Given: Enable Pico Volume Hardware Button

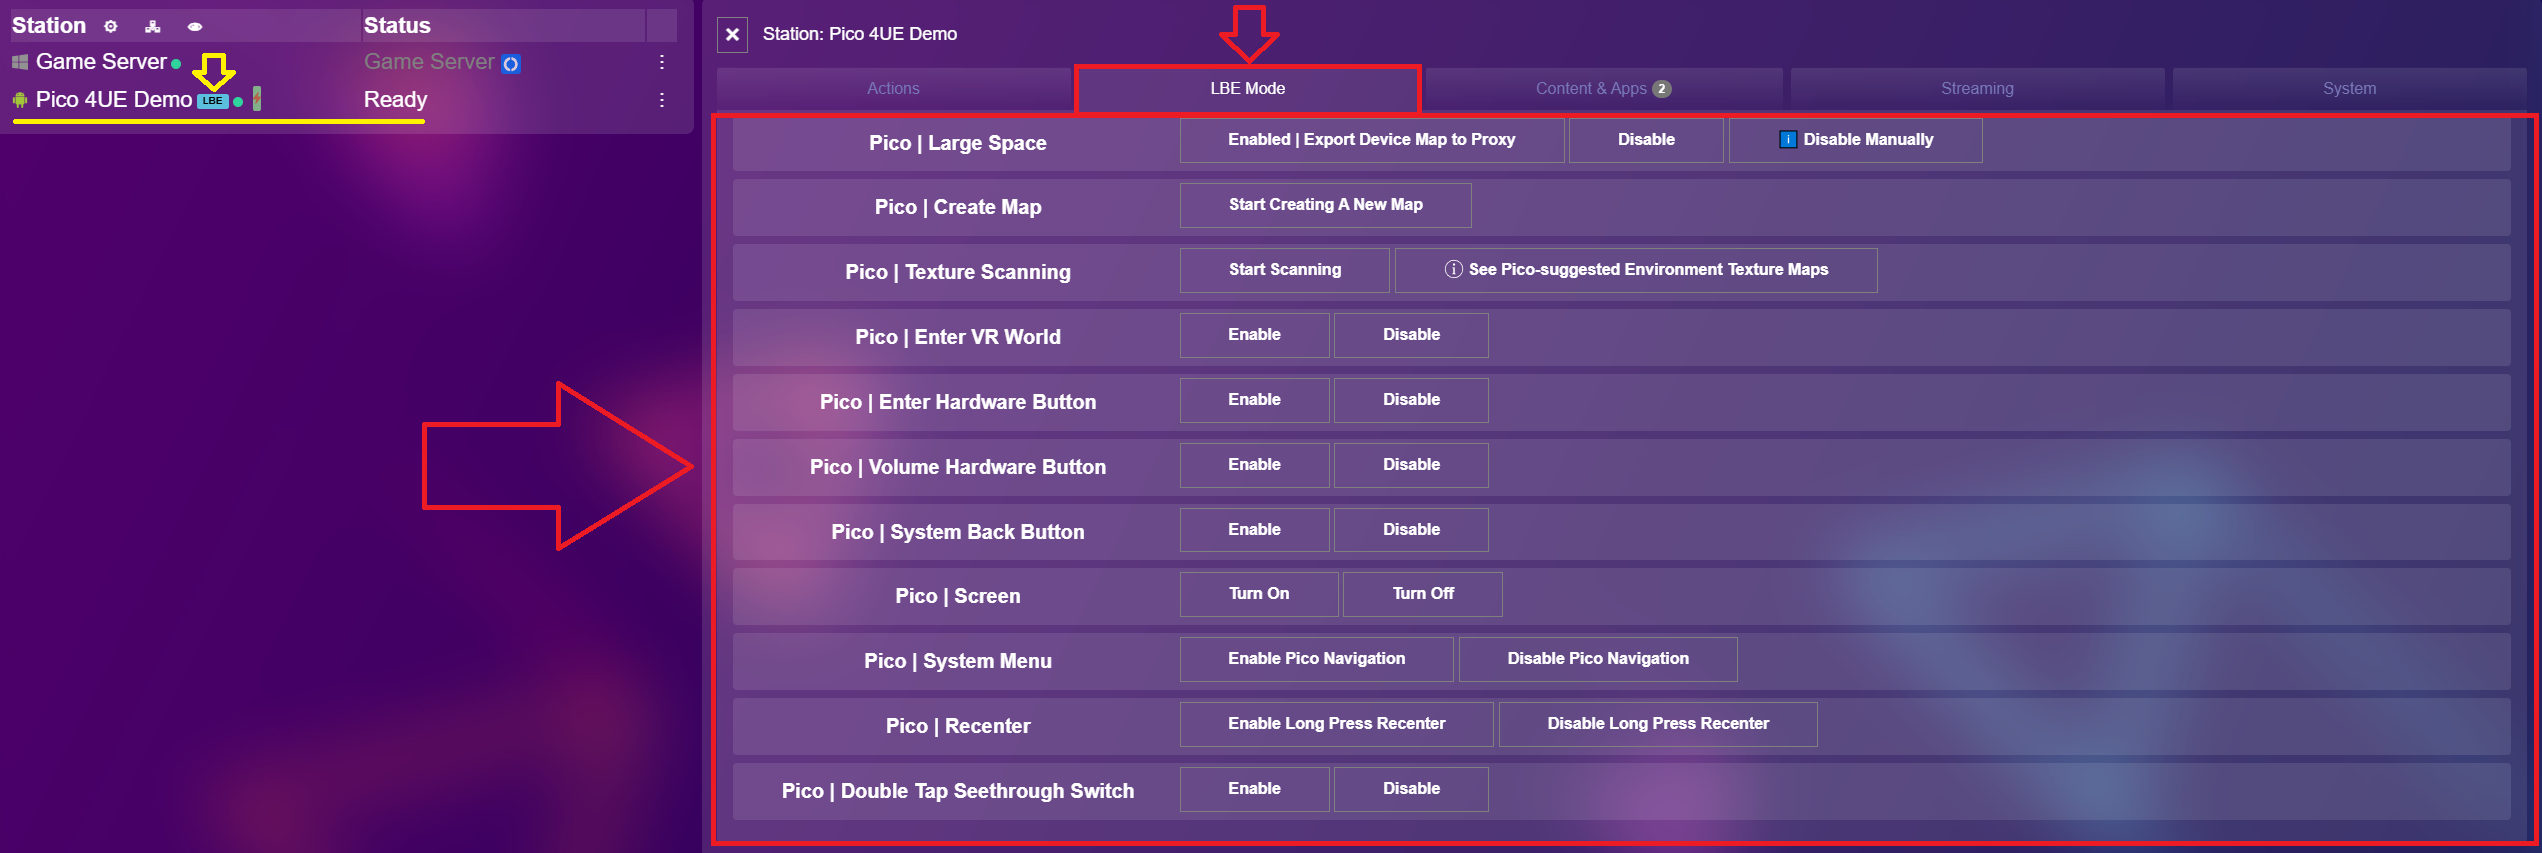Looking at the screenshot, I should pyautogui.click(x=1254, y=465).
